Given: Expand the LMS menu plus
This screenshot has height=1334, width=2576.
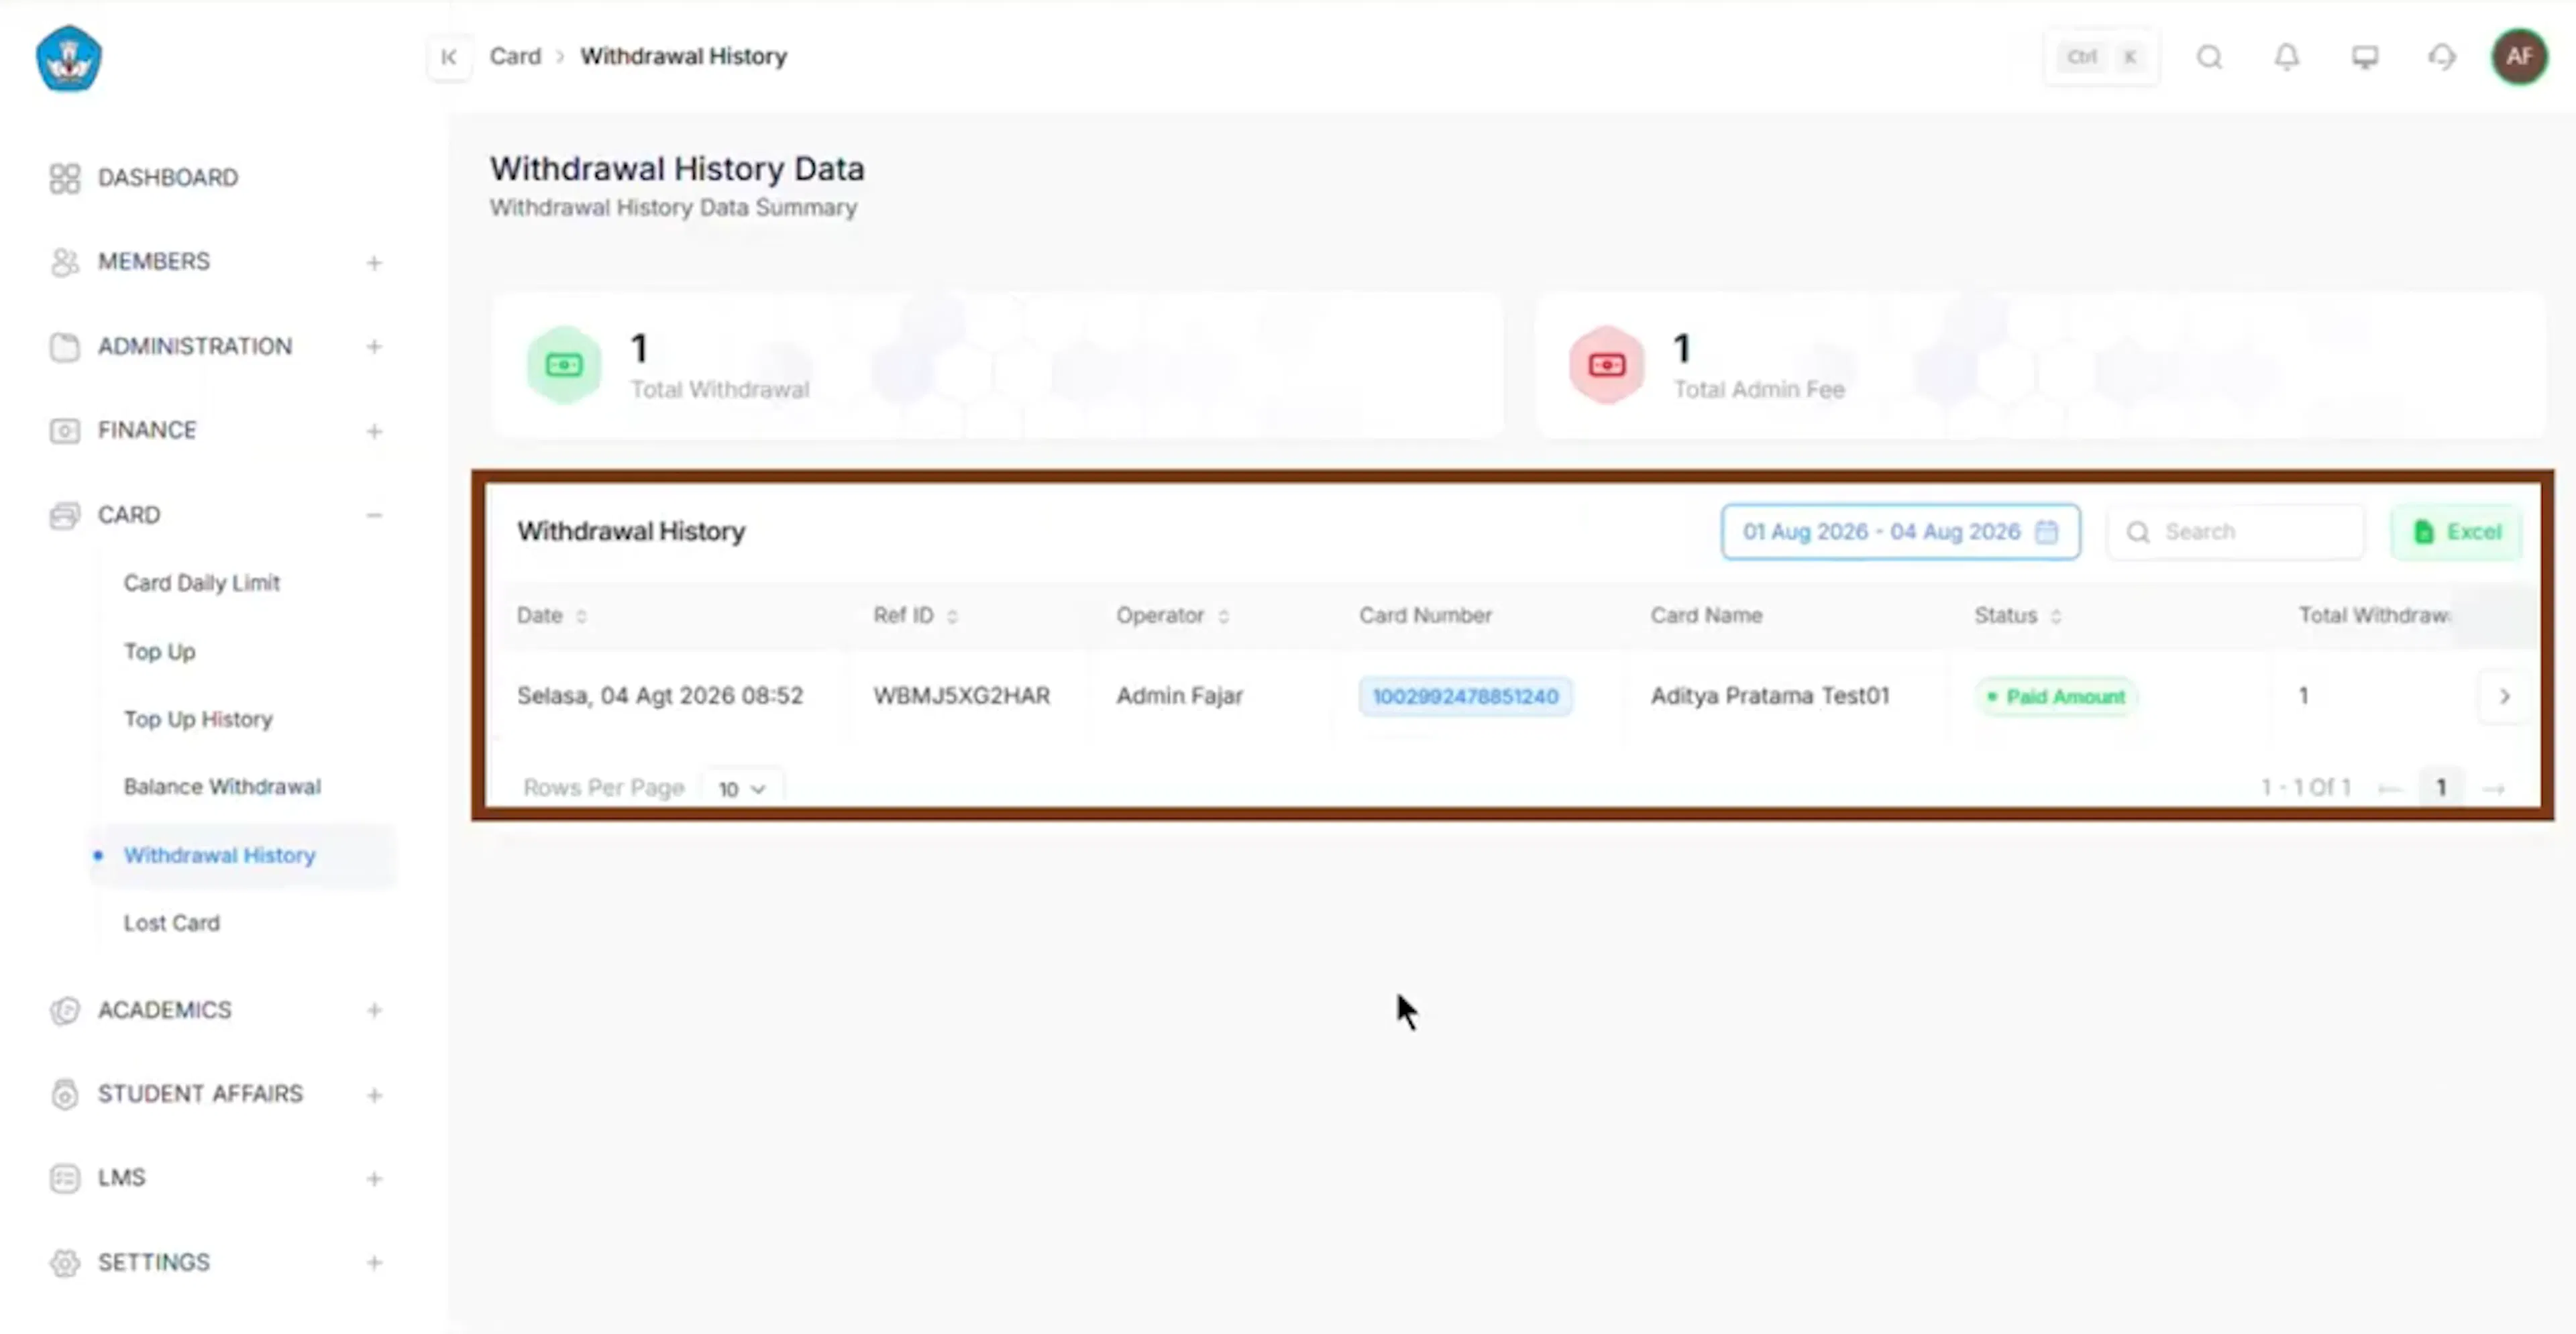Looking at the screenshot, I should (x=374, y=1179).
